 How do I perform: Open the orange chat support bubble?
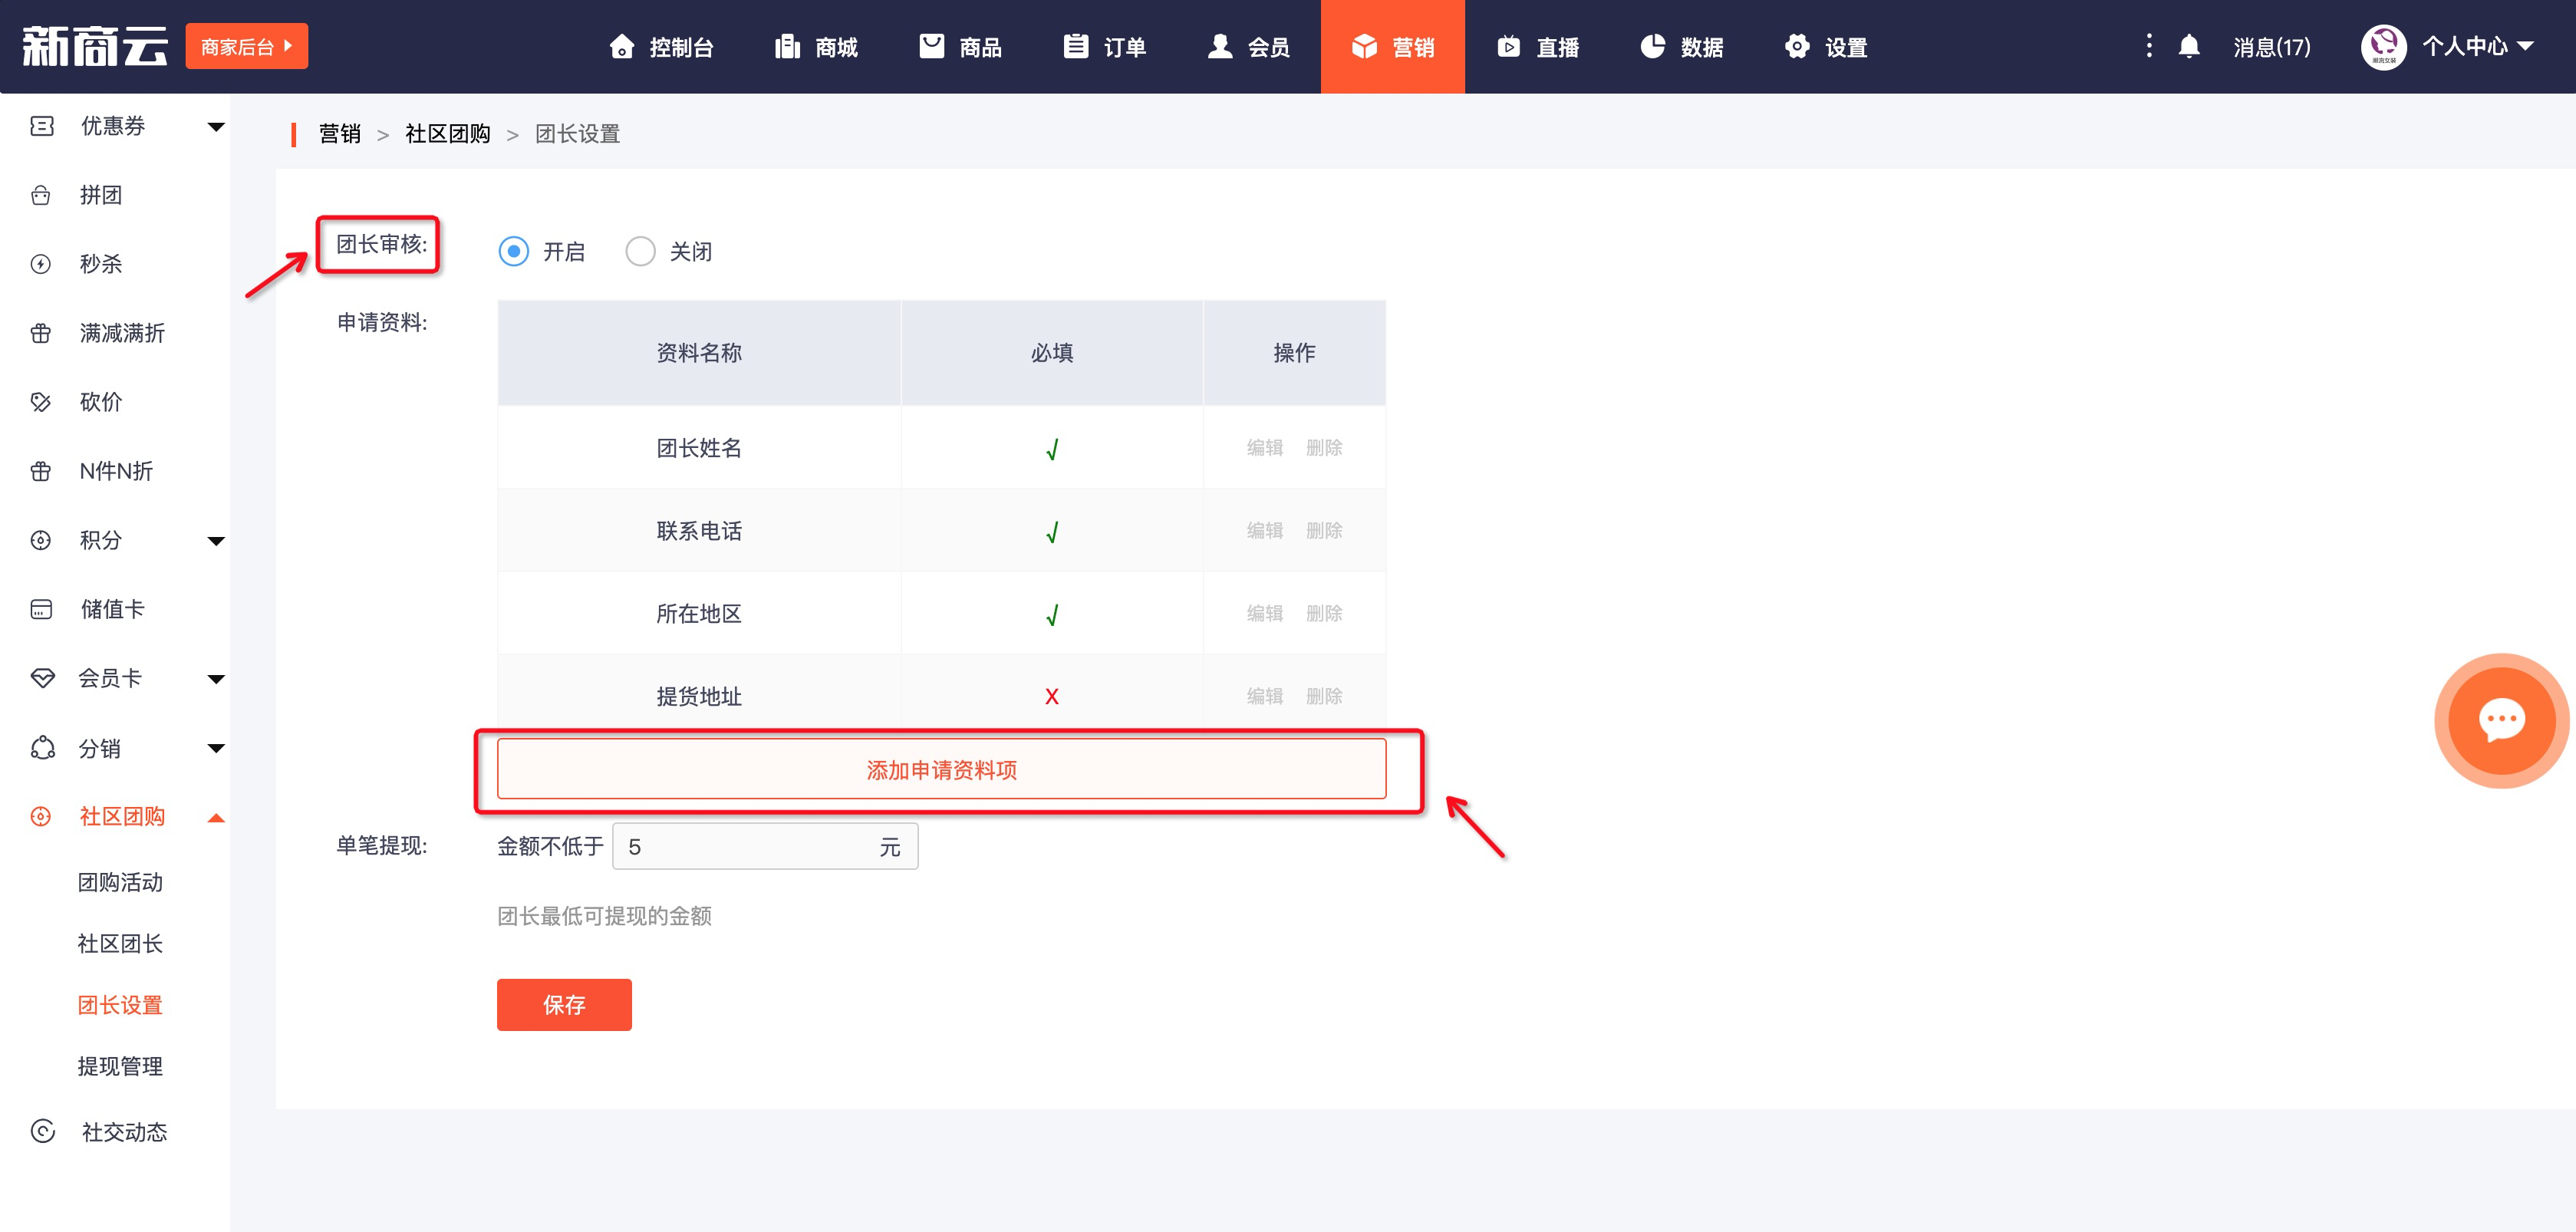[2501, 720]
